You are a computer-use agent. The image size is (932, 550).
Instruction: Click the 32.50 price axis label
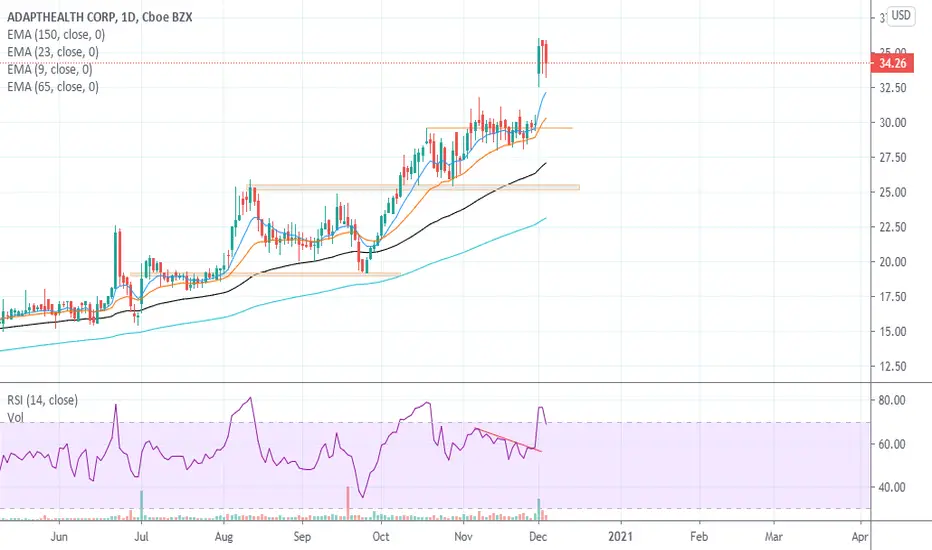click(x=893, y=87)
